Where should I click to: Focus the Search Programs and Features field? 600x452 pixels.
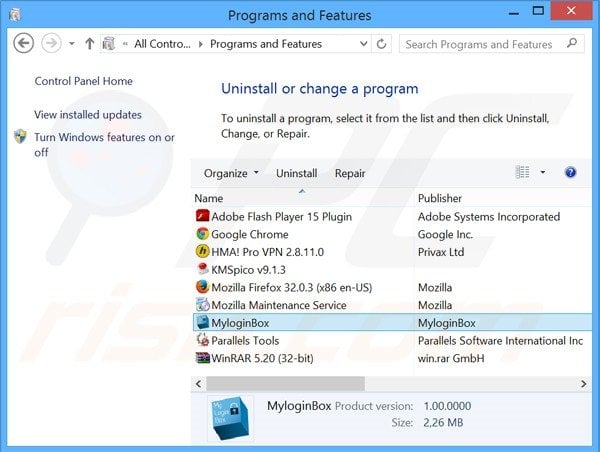(x=492, y=44)
